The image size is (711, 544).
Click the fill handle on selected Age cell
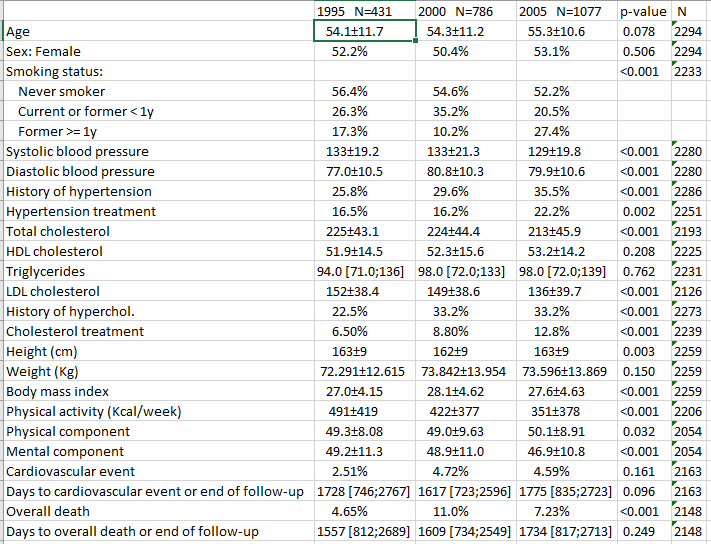pyautogui.click(x=415, y=41)
